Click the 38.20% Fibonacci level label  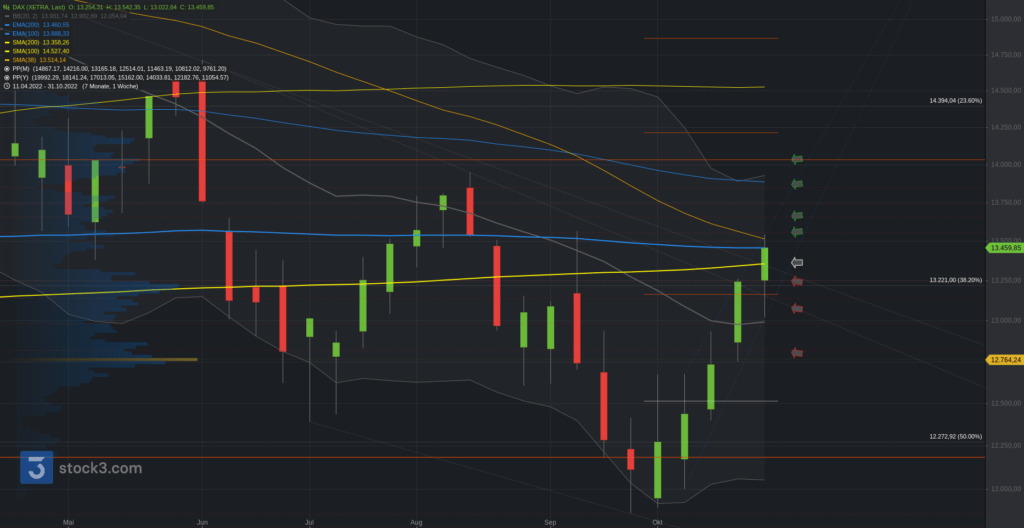(x=955, y=281)
